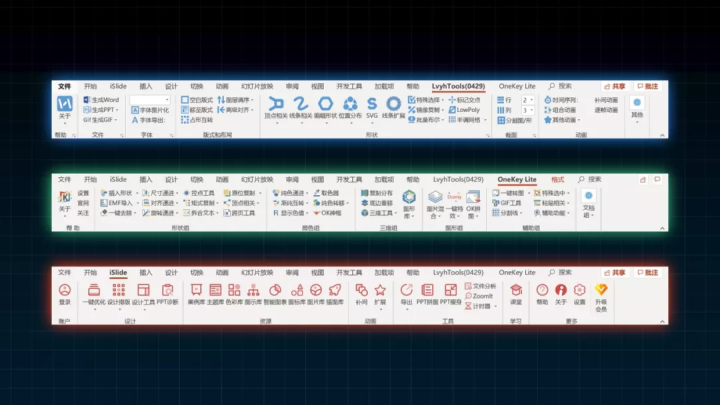Click GIF工具 in the OneKey ribbon
The height and width of the screenshot is (405, 720).
(506, 203)
